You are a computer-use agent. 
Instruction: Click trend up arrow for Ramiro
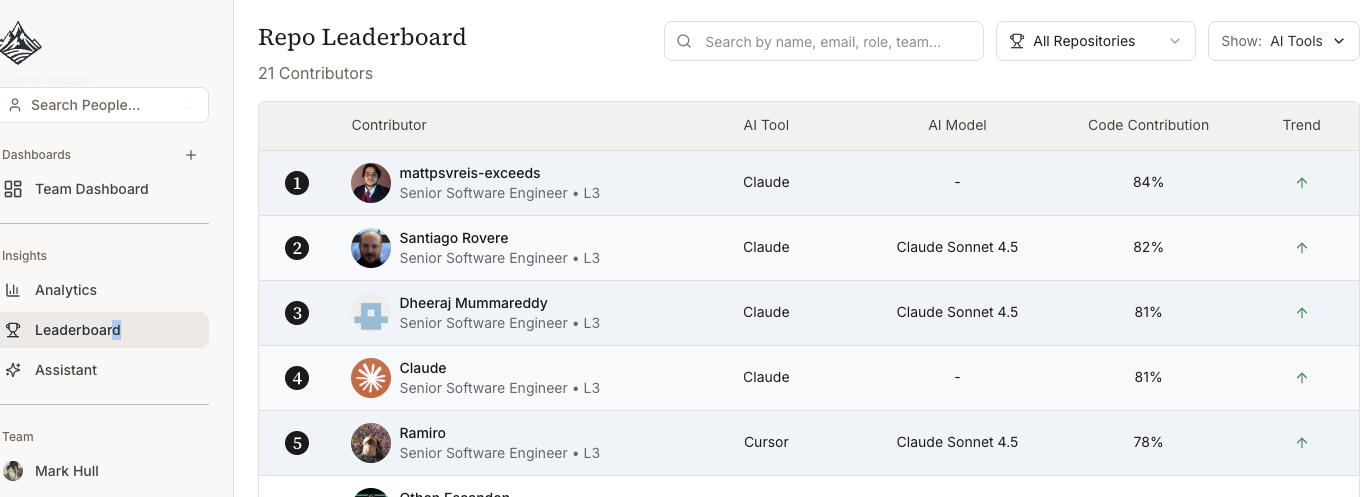pos(1302,443)
